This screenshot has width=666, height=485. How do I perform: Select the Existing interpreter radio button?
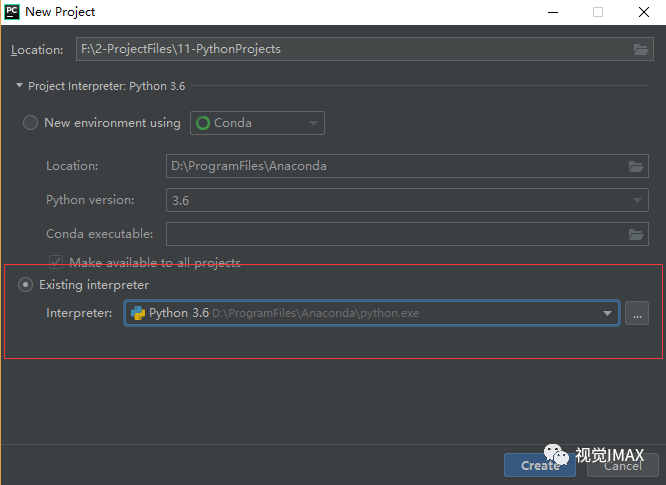click(x=25, y=285)
